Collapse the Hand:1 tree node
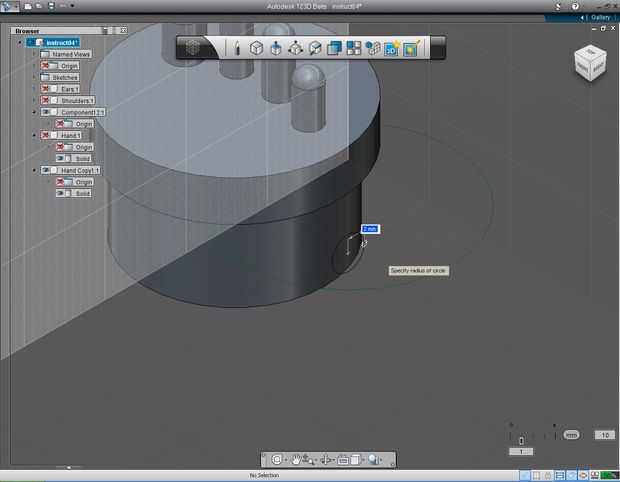Viewport: 620px width, 482px height. click(33, 135)
